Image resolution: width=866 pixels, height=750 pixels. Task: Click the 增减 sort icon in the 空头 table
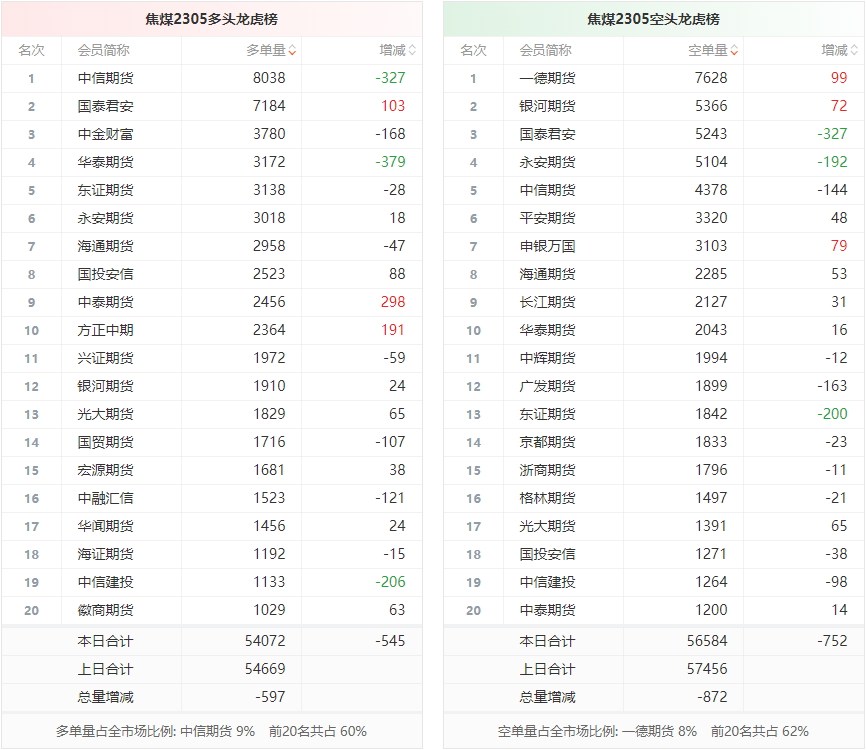click(854, 50)
